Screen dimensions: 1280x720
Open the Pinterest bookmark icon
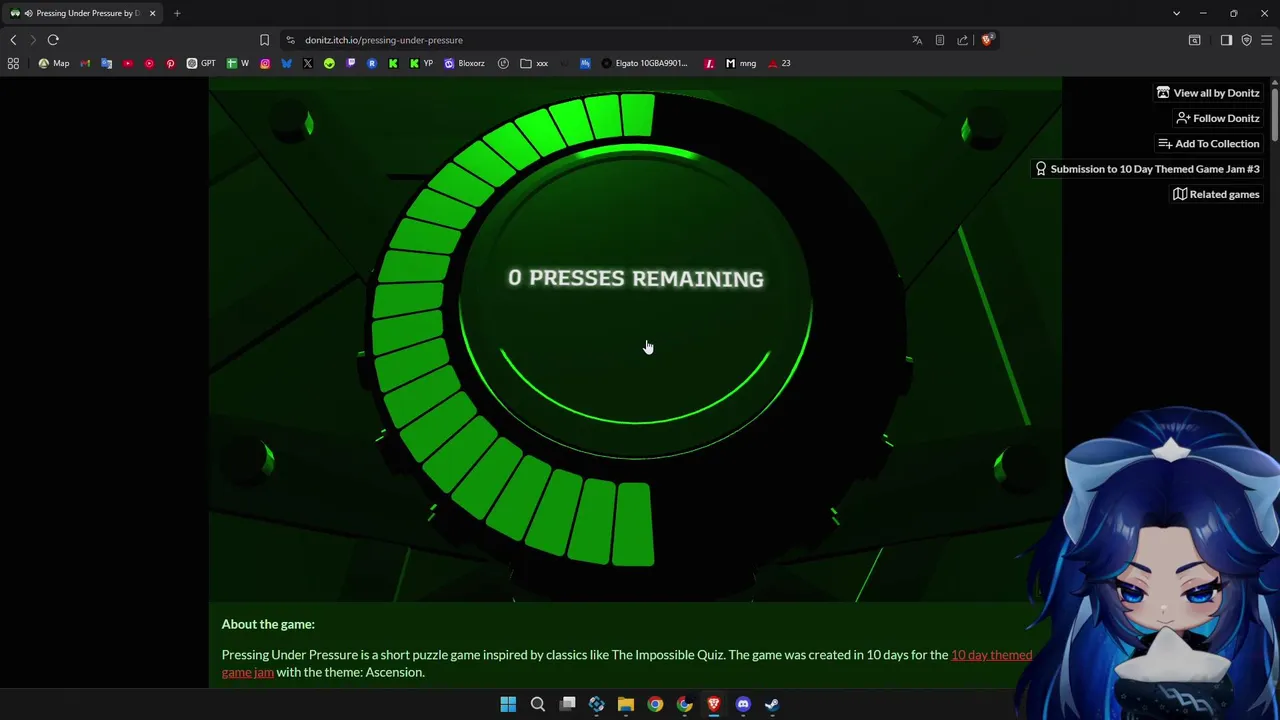tap(170, 63)
